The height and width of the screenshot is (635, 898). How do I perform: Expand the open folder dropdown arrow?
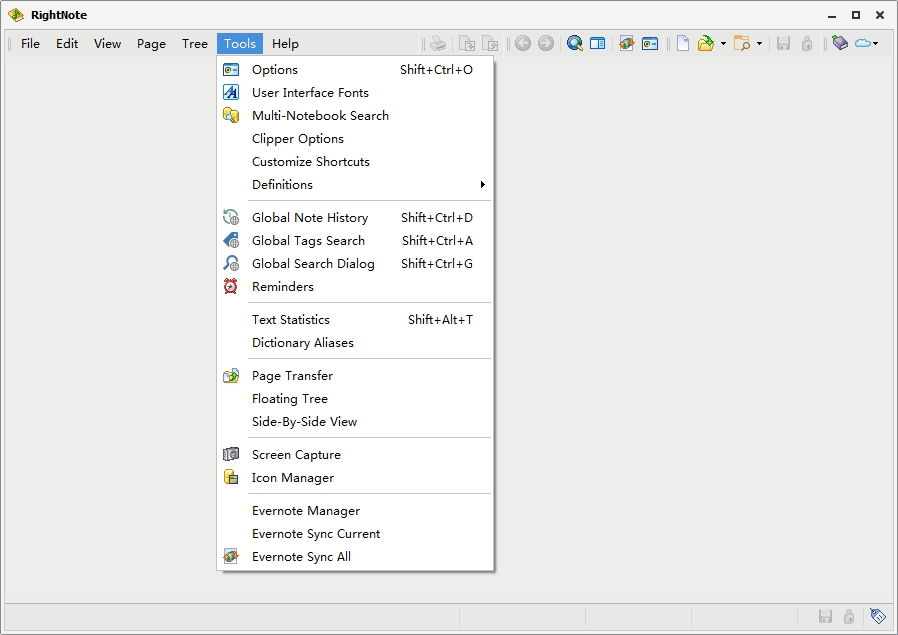[x=723, y=44]
